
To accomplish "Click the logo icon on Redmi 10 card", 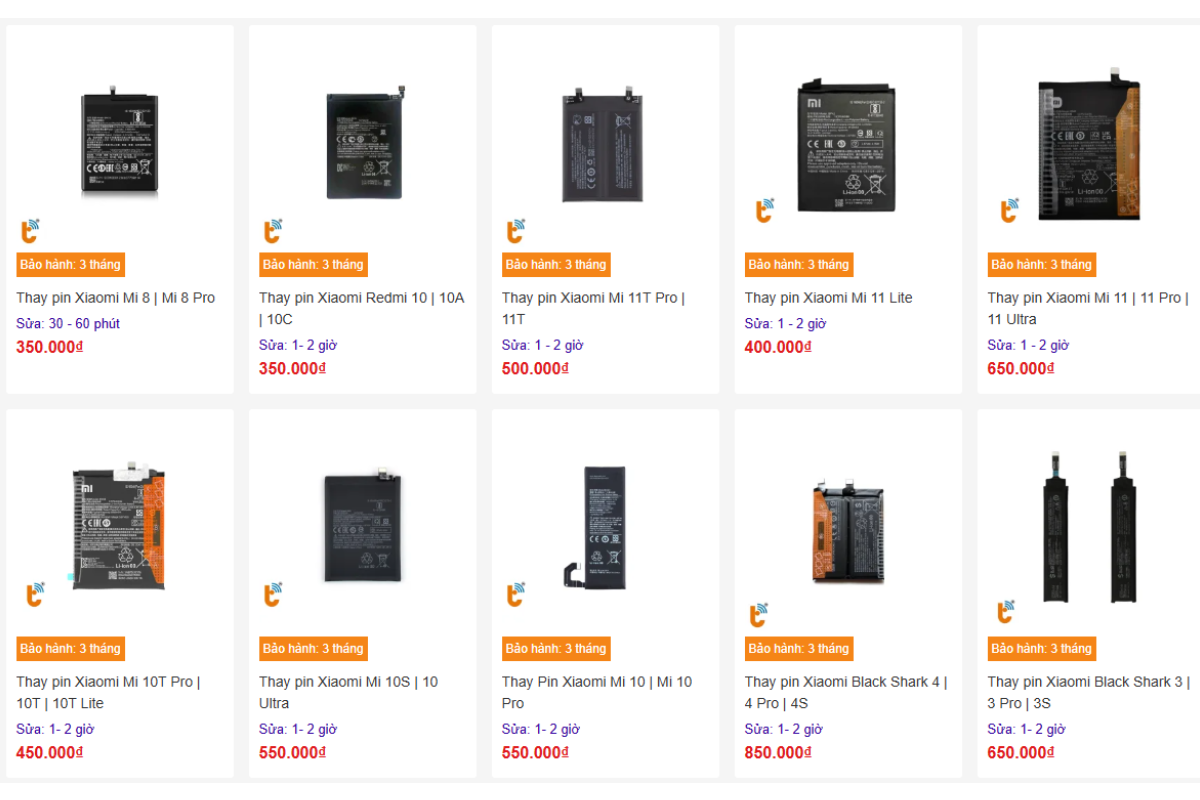I will [x=273, y=231].
